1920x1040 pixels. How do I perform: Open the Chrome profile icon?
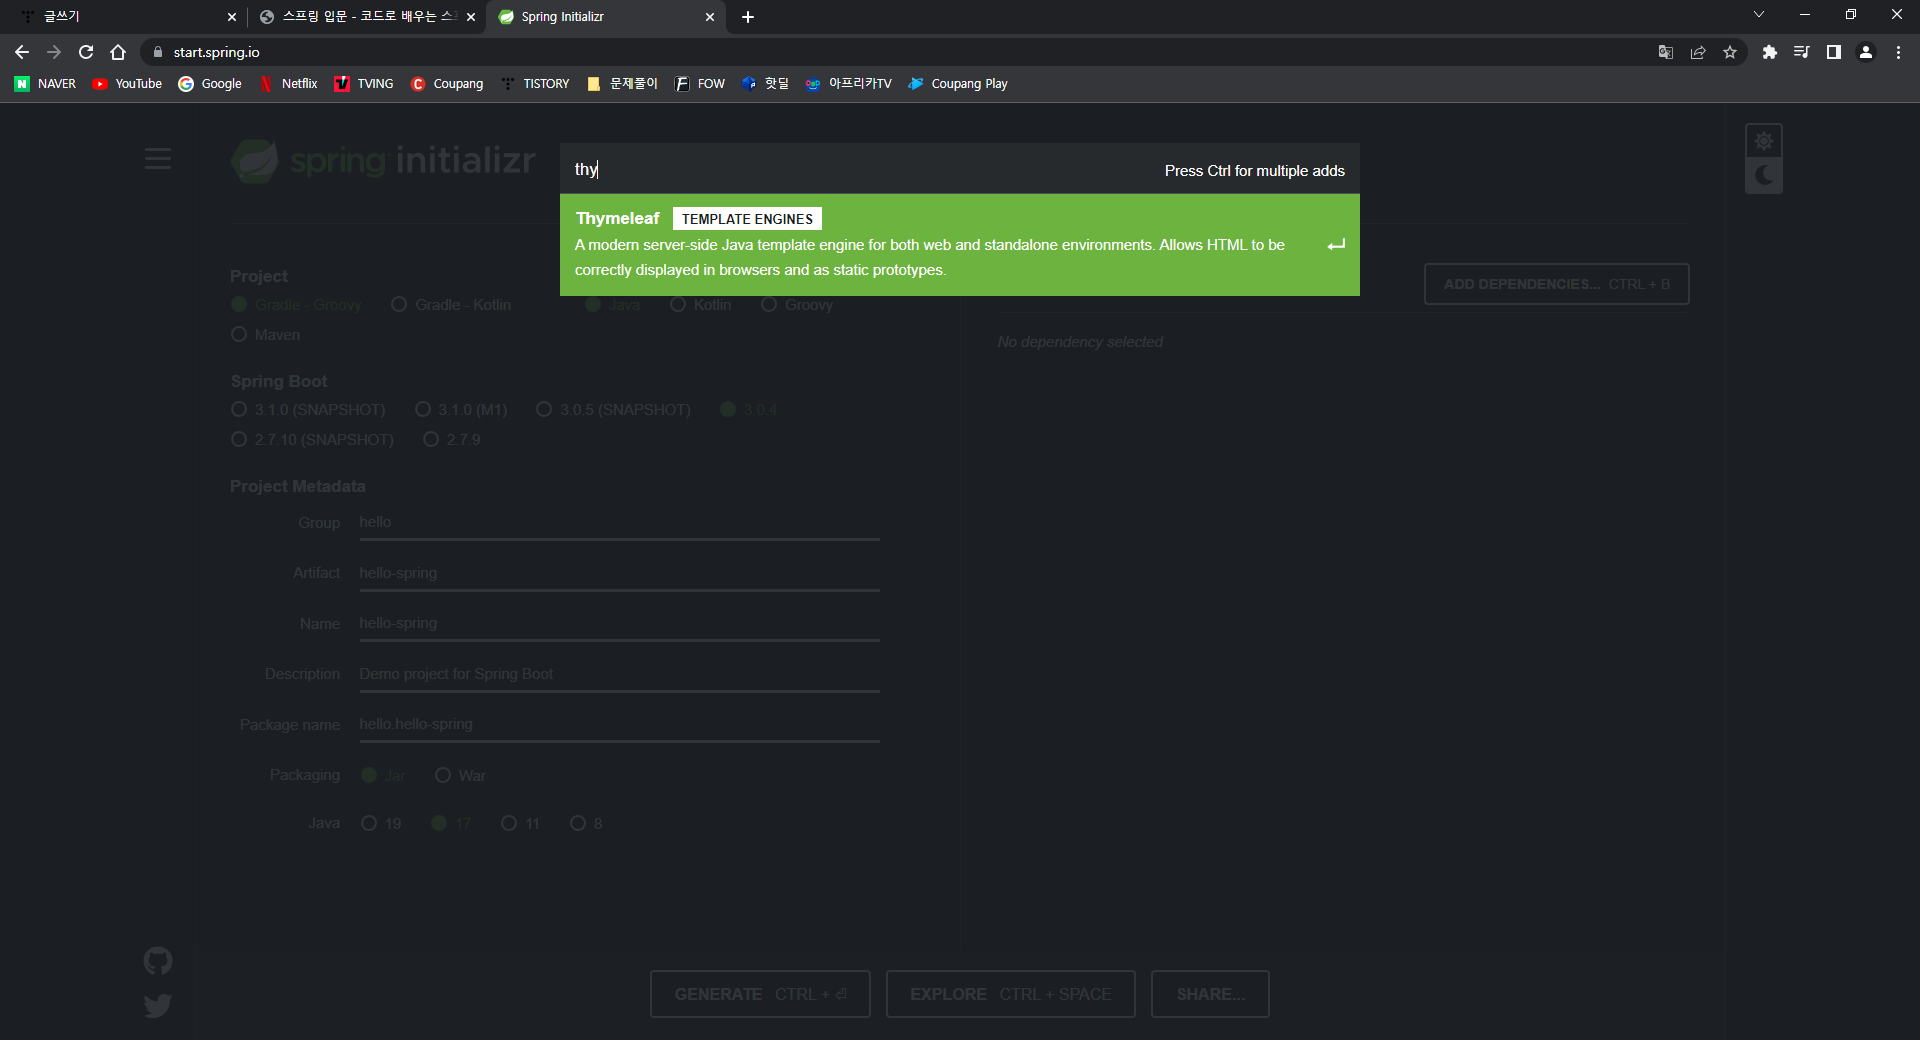(1866, 52)
